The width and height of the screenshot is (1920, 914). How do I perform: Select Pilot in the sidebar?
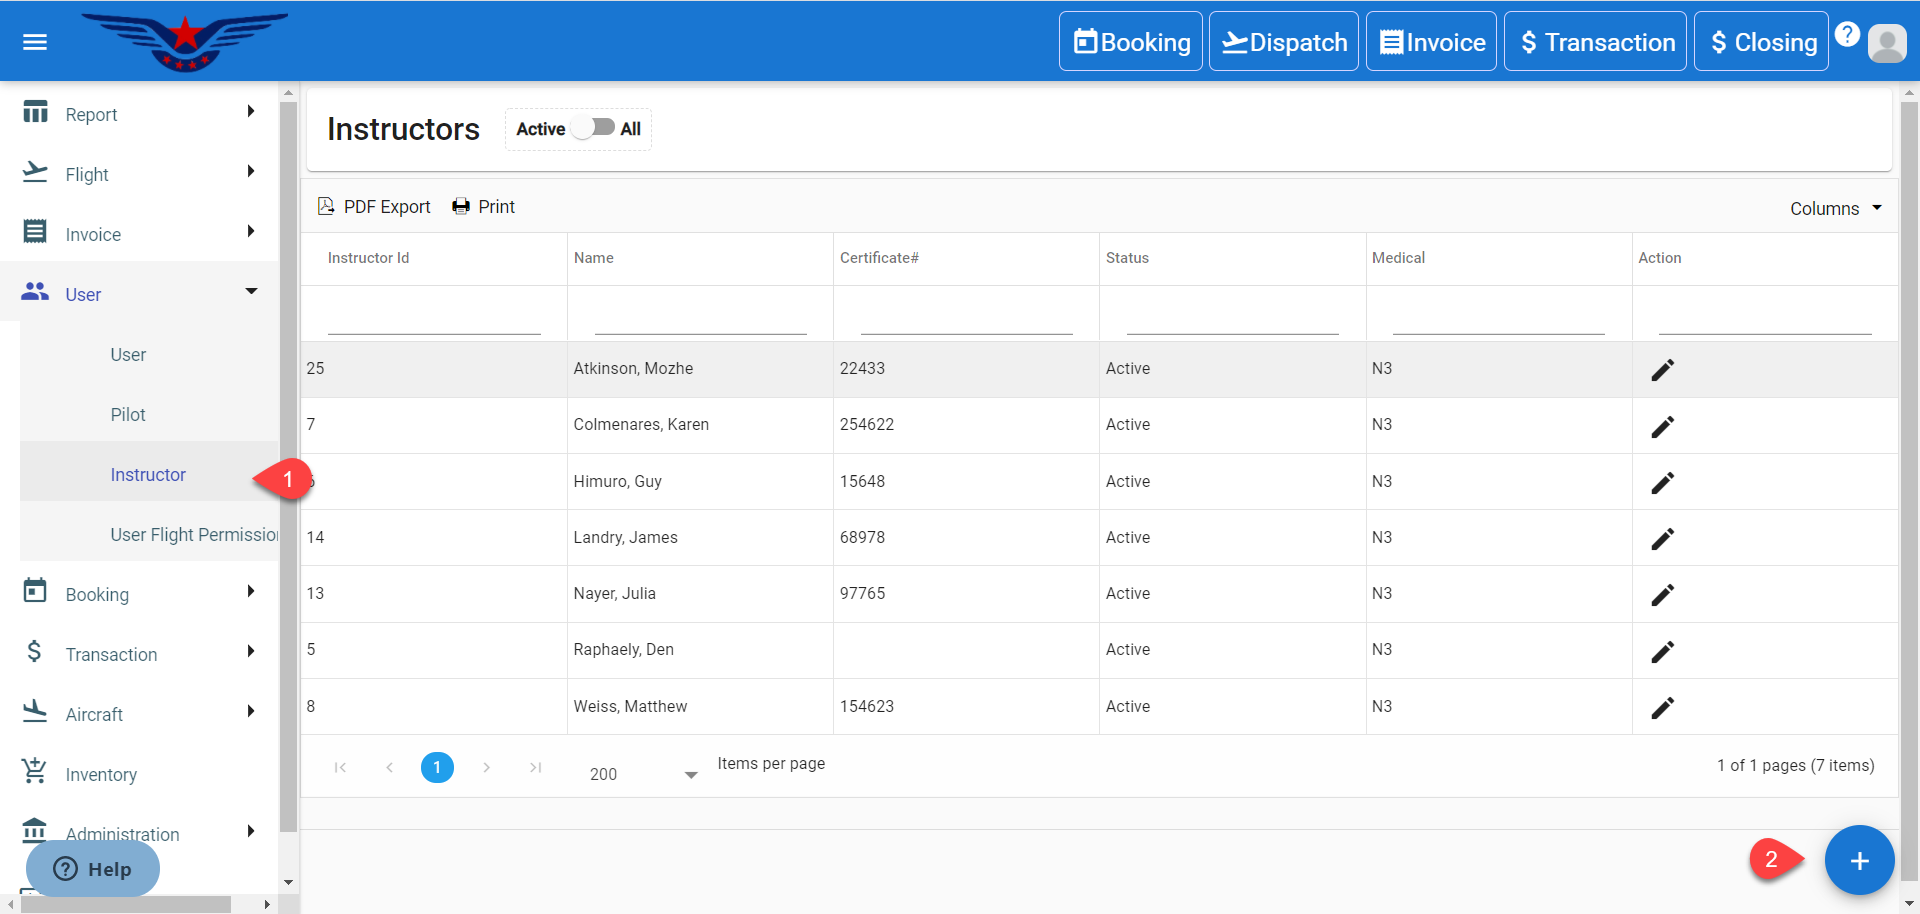(x=128, y=414)
